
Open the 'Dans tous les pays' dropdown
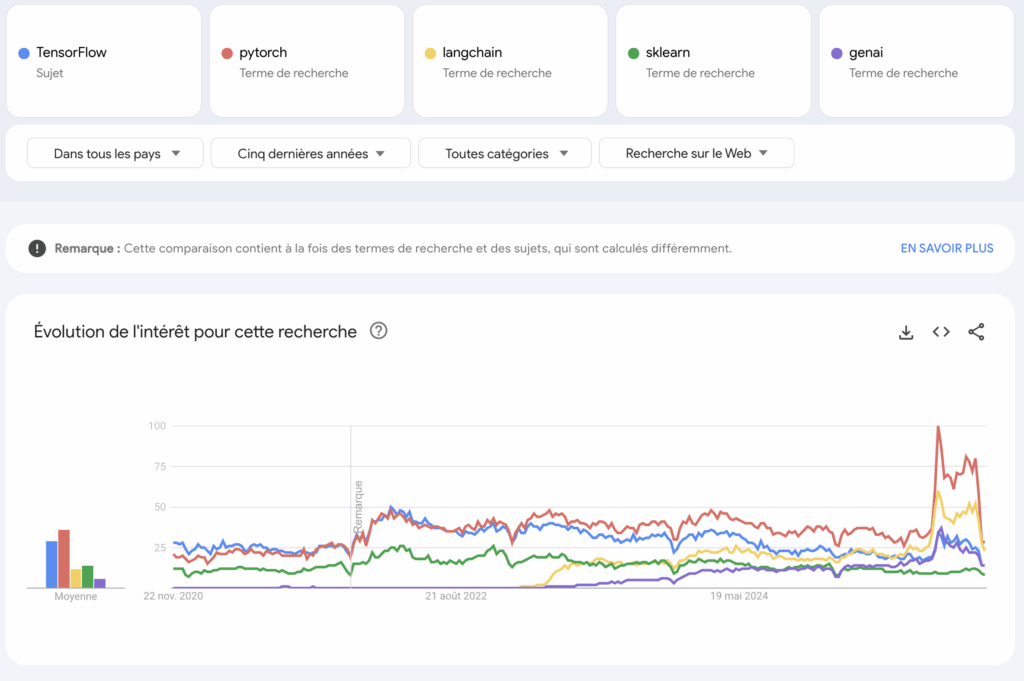[x=116, y=153]
